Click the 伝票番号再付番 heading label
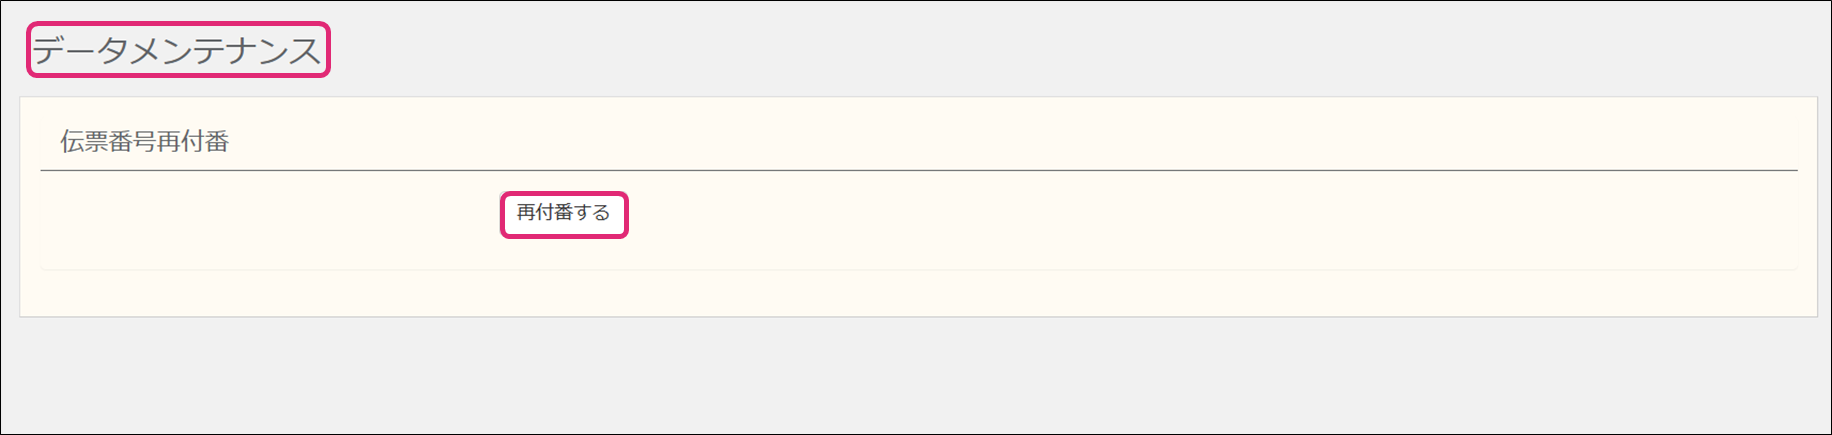Screen dimensions: 1832x435 point(145,142)
